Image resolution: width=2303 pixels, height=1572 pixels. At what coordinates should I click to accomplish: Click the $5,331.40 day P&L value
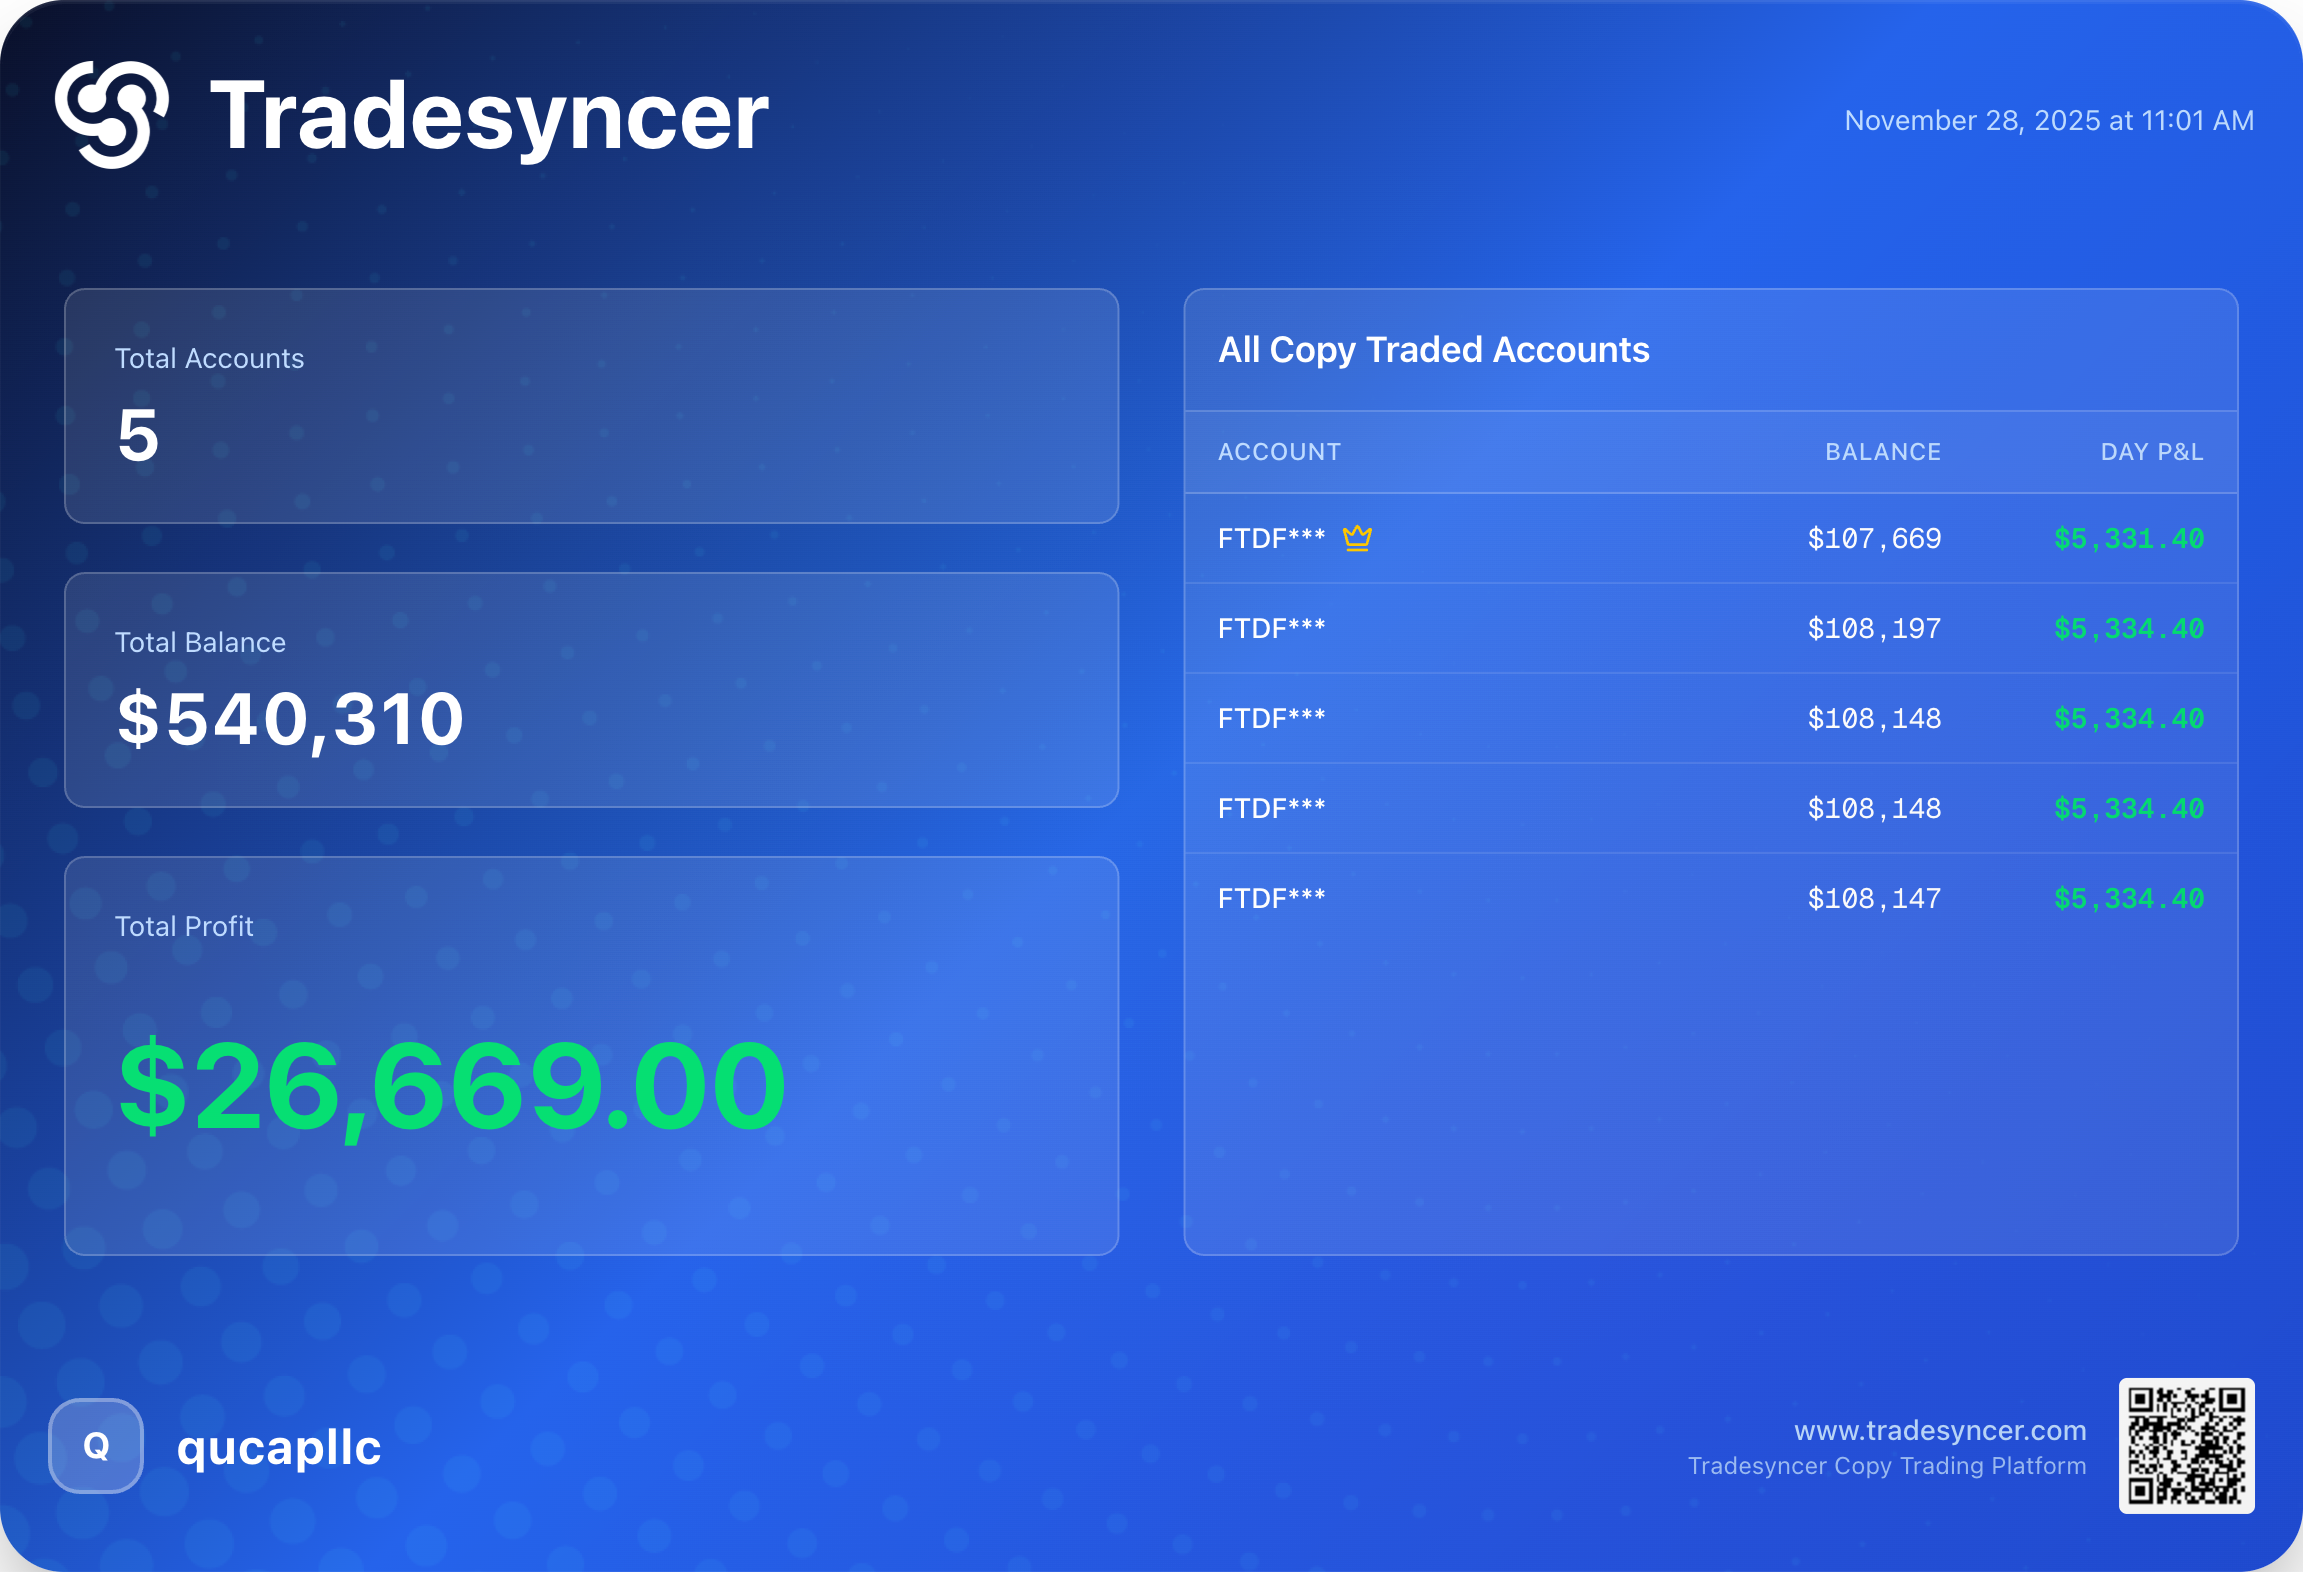(x=2128, y=539)
